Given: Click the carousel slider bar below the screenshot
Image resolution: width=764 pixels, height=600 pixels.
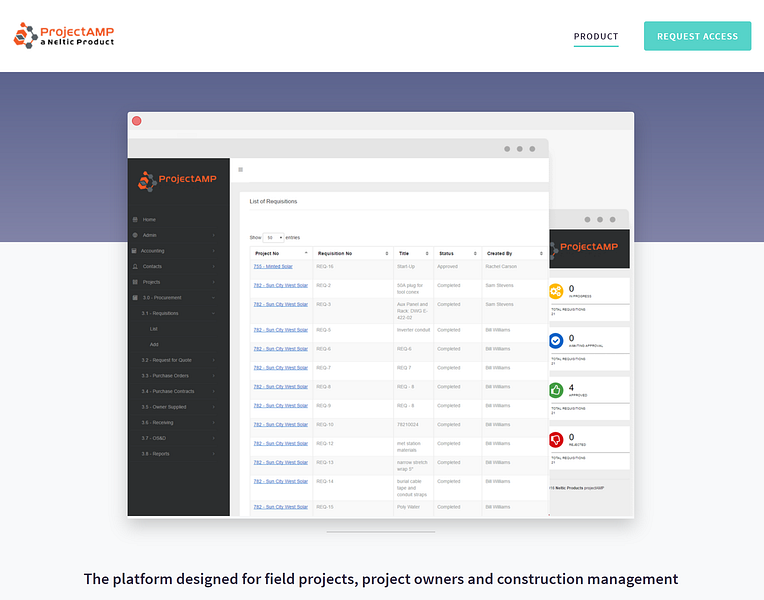Looking at the screenshot, I should click(x=381, y=532).
